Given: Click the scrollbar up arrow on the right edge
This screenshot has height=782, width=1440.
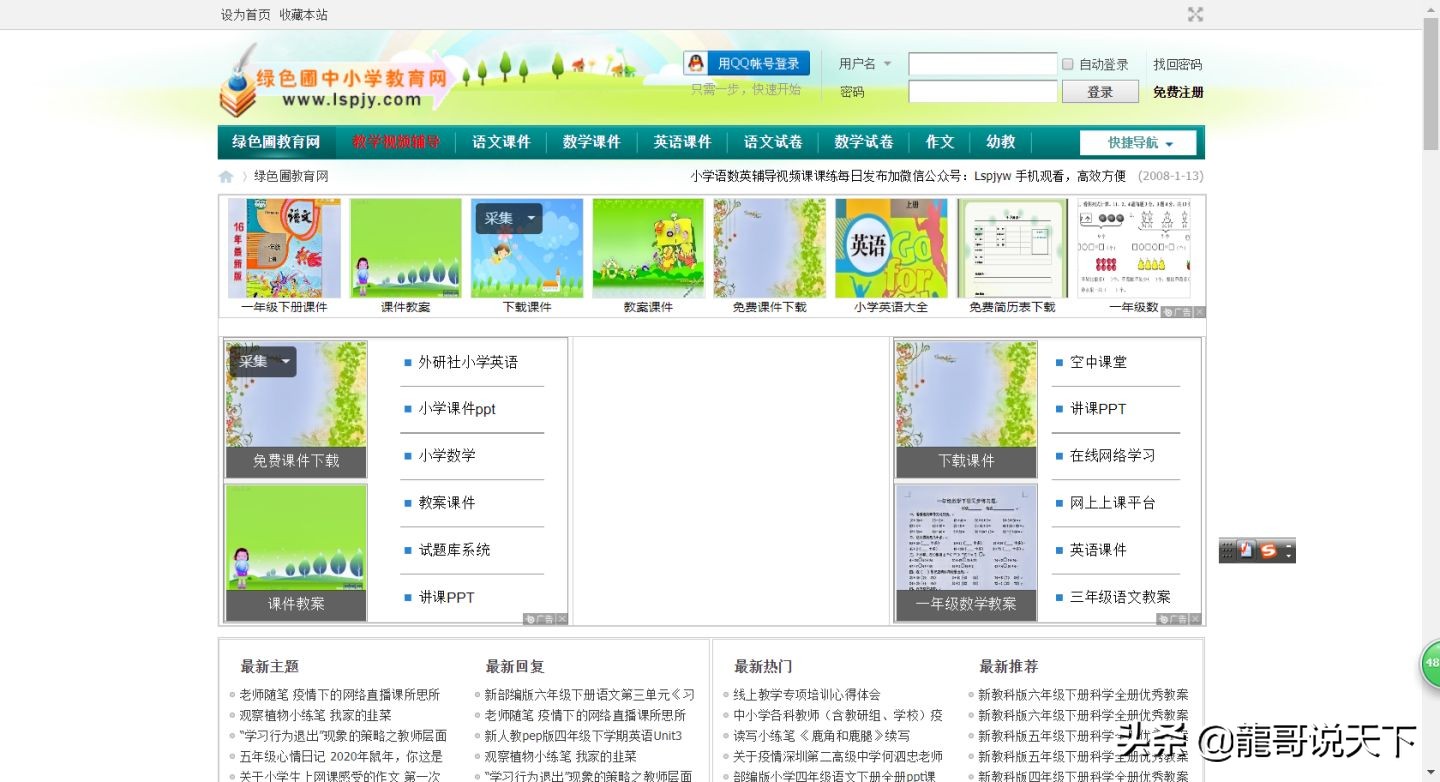Looking at the screenshot, I should coord(1432,8).
